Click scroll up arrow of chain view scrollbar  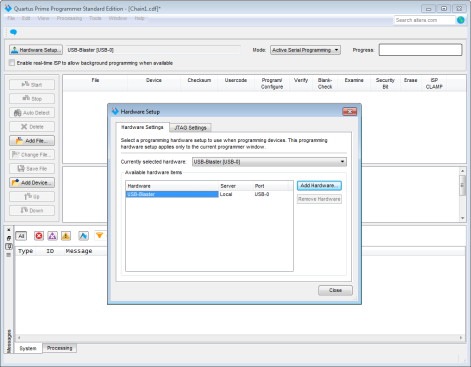coord(462,171)
